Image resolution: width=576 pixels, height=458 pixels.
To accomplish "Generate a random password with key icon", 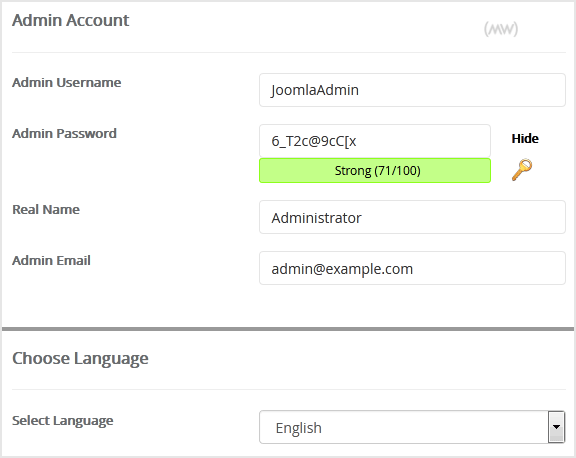I will pos(522,169).
